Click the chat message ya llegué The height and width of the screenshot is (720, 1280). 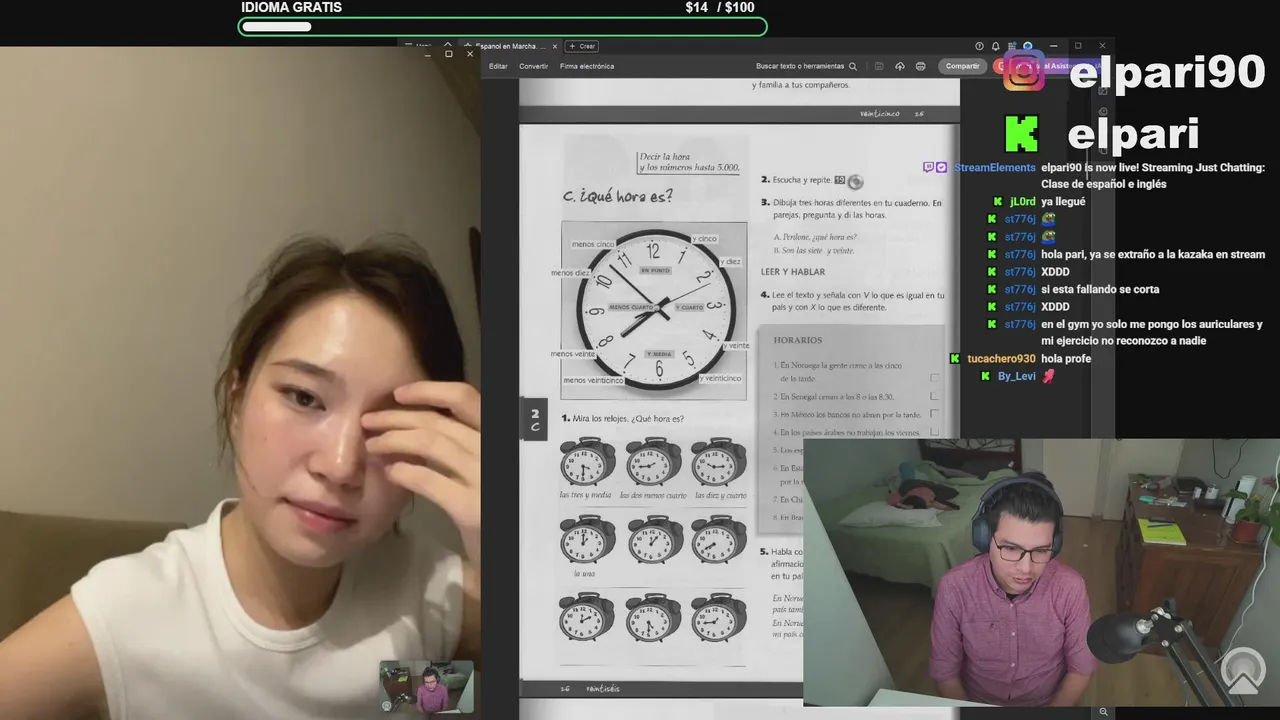(x=1063, y=202)
